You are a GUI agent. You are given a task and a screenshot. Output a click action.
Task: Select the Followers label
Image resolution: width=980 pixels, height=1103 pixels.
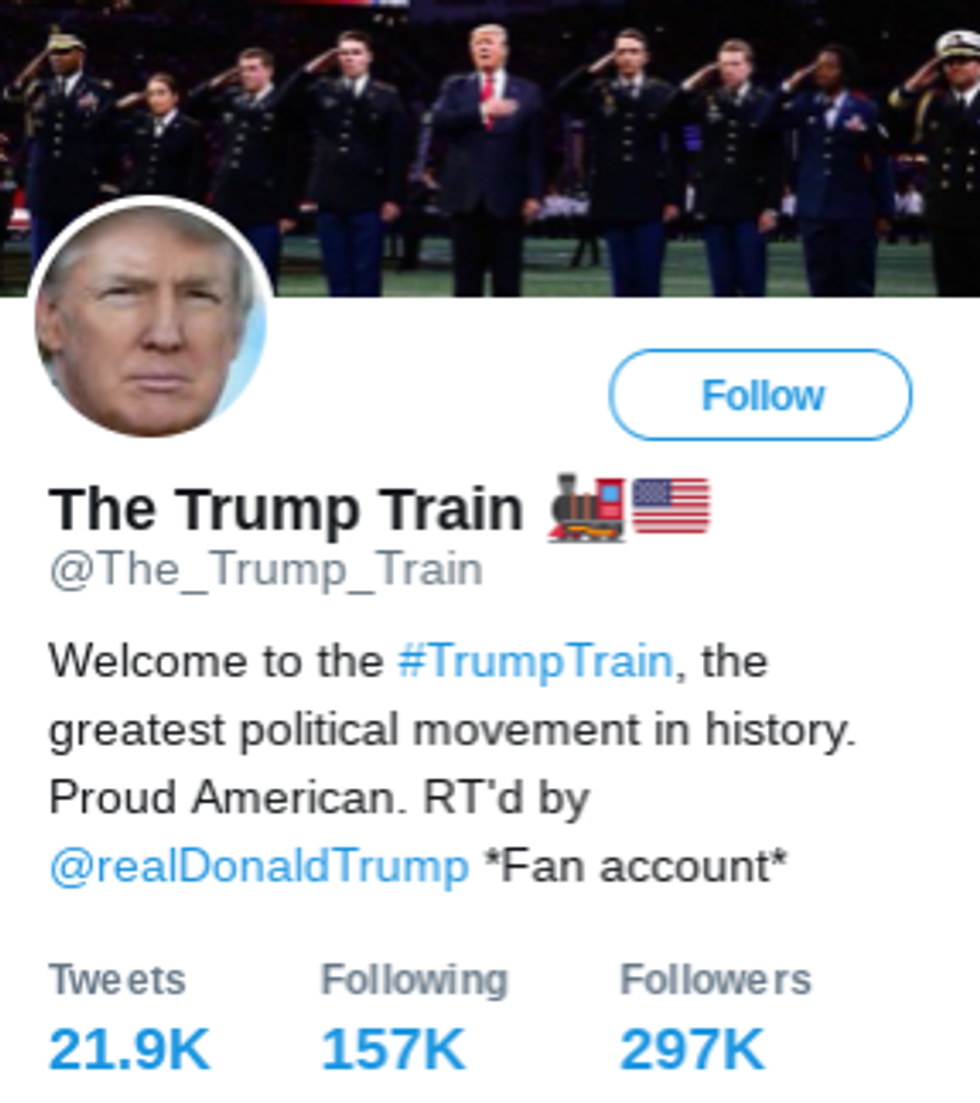715,980
